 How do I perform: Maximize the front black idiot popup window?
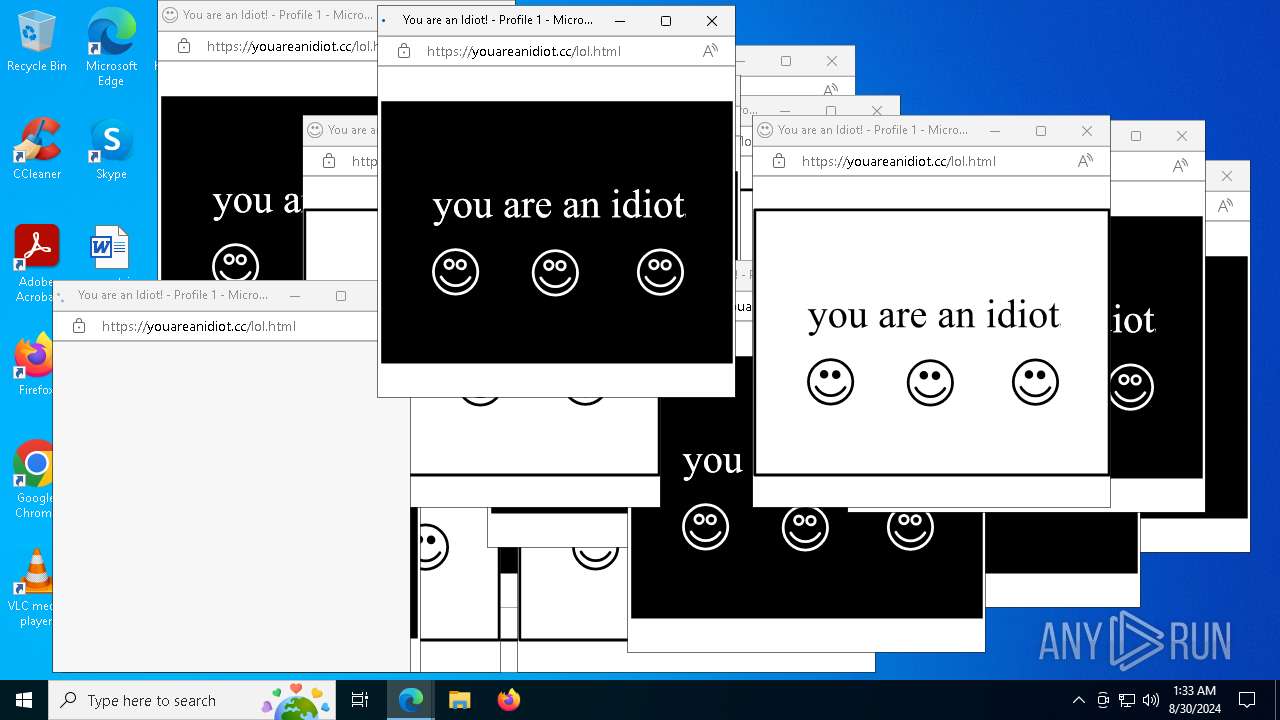[666, 20]
